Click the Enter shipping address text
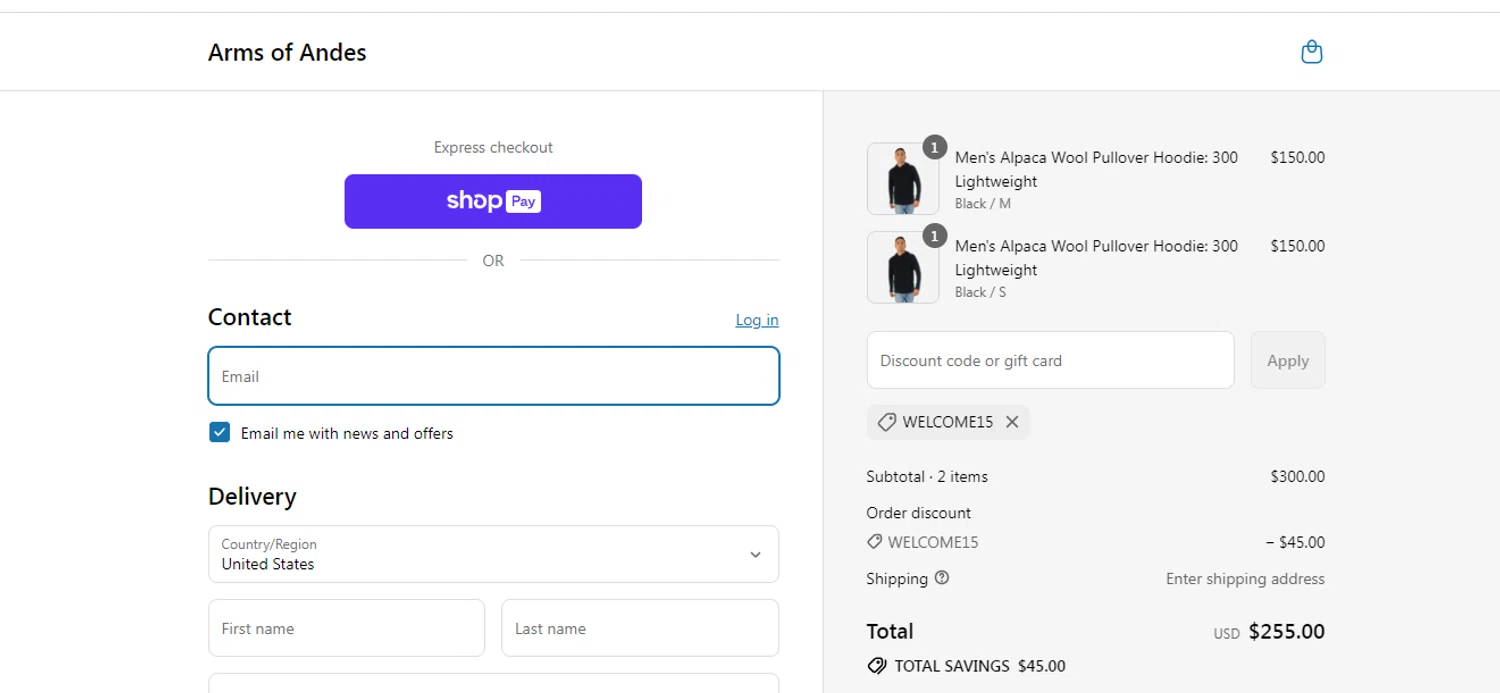This screenshot has width=1500, height=693. coord(1245,579)
